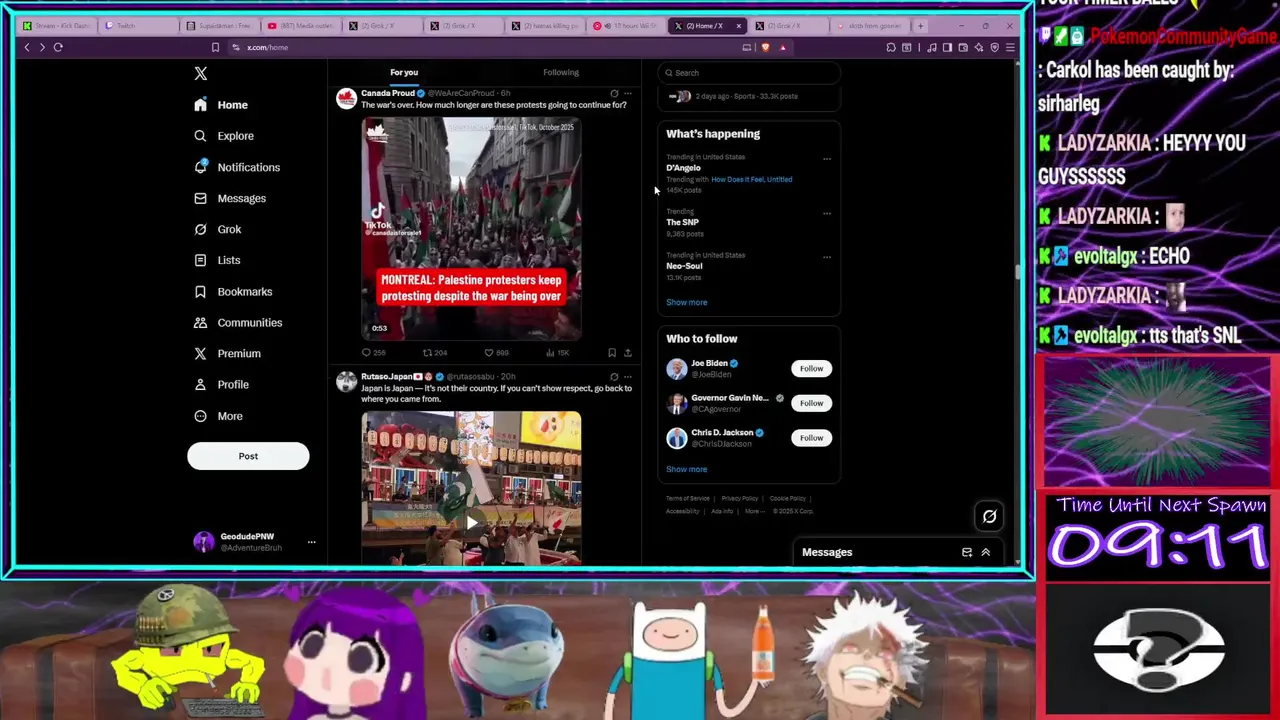
Task: Play the Montreal protest video
Action: [x=471, y=229]
